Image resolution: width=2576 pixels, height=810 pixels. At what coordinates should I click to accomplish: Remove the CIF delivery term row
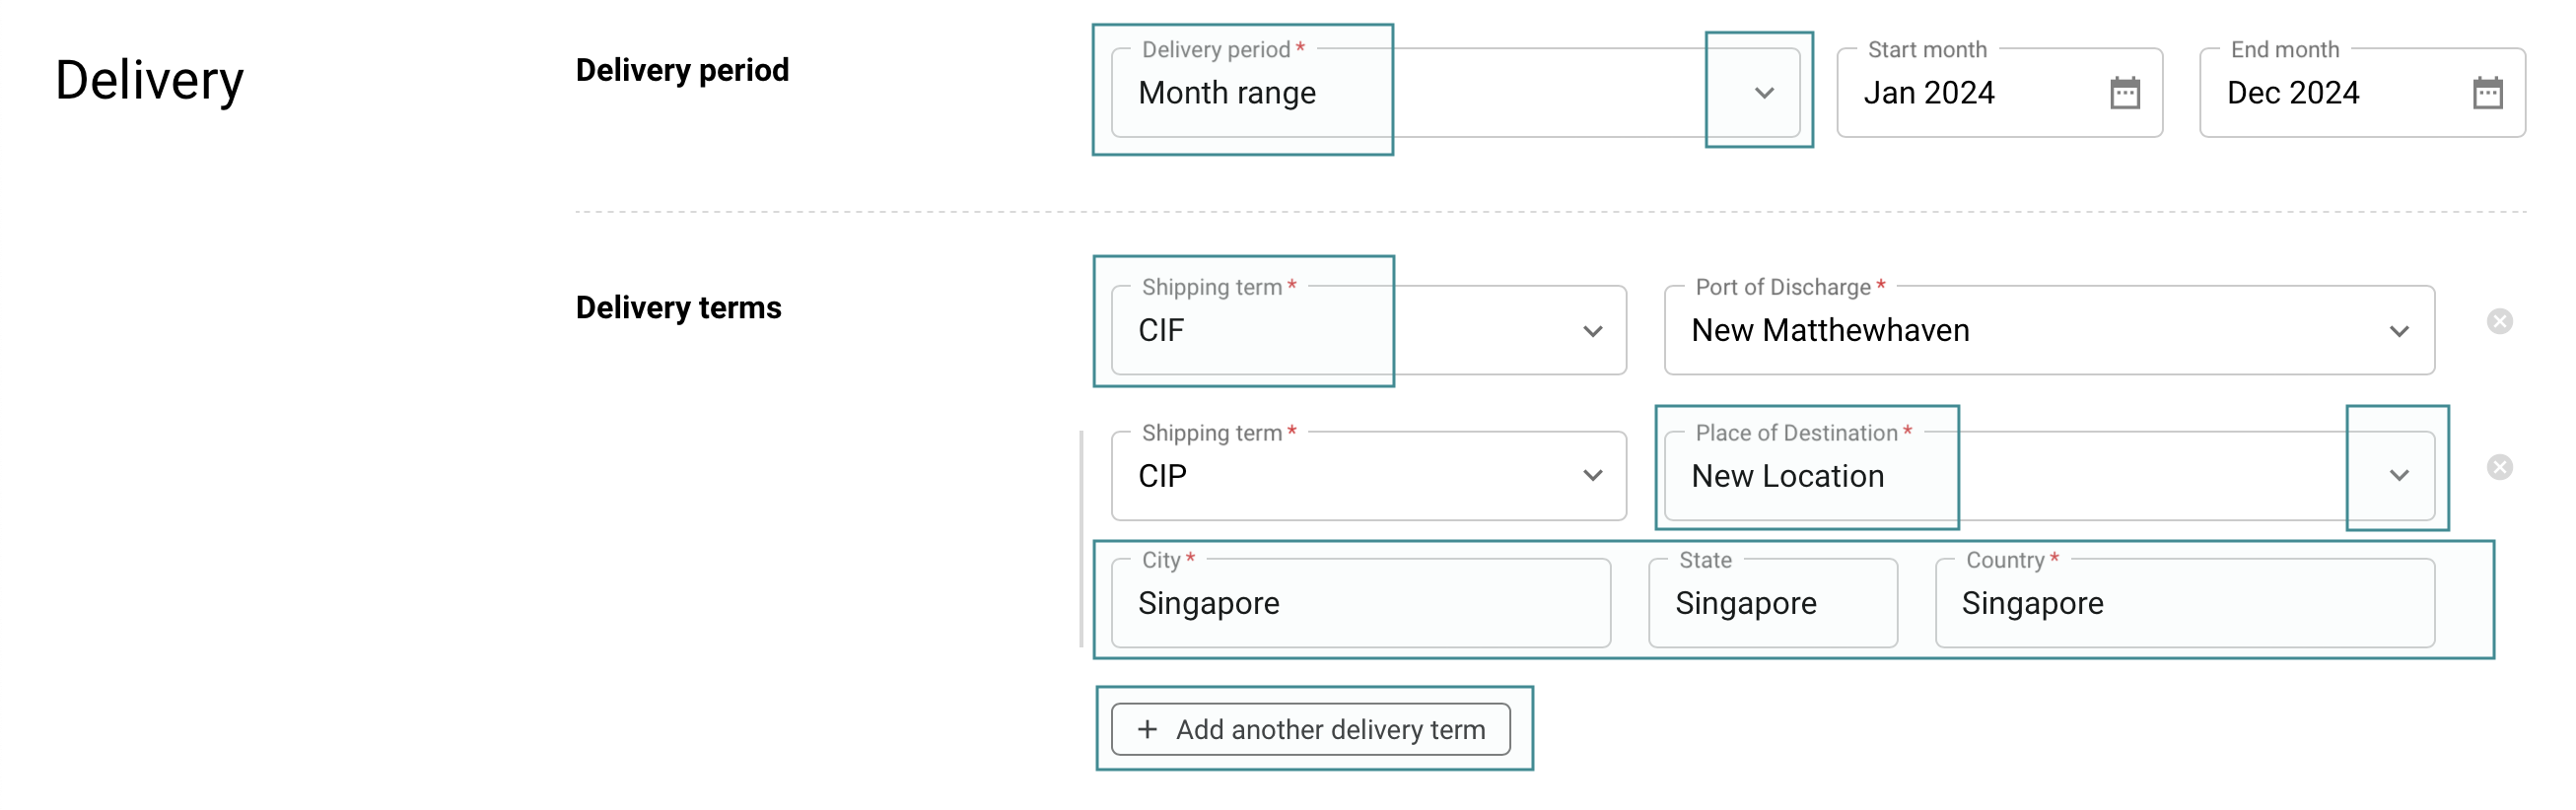click(x=2499, y=321)
